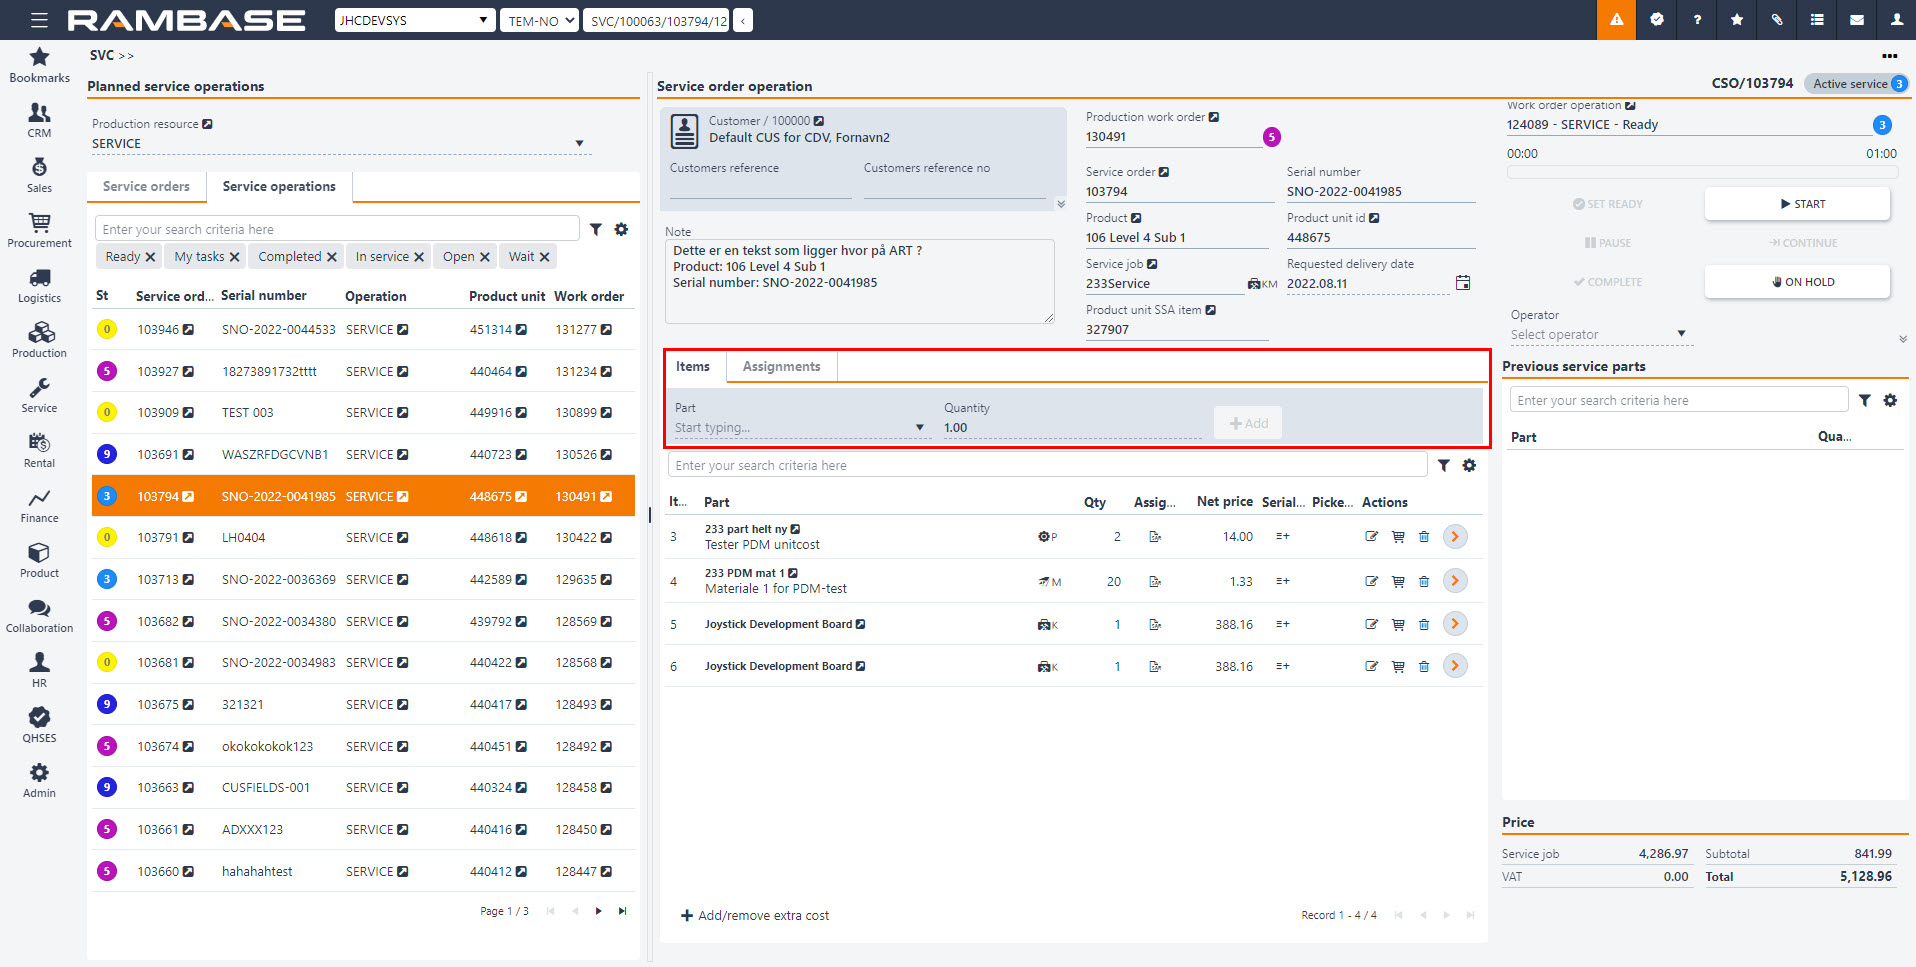The image size is (1916, 967).
Task: Click the alert warning icon in header
Action: pos(1616,20)
